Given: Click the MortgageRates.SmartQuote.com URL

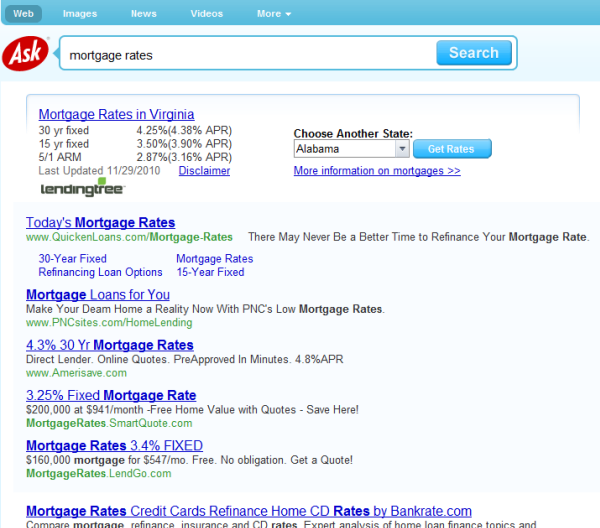Looking at the screenshot, I should (109, 423).
